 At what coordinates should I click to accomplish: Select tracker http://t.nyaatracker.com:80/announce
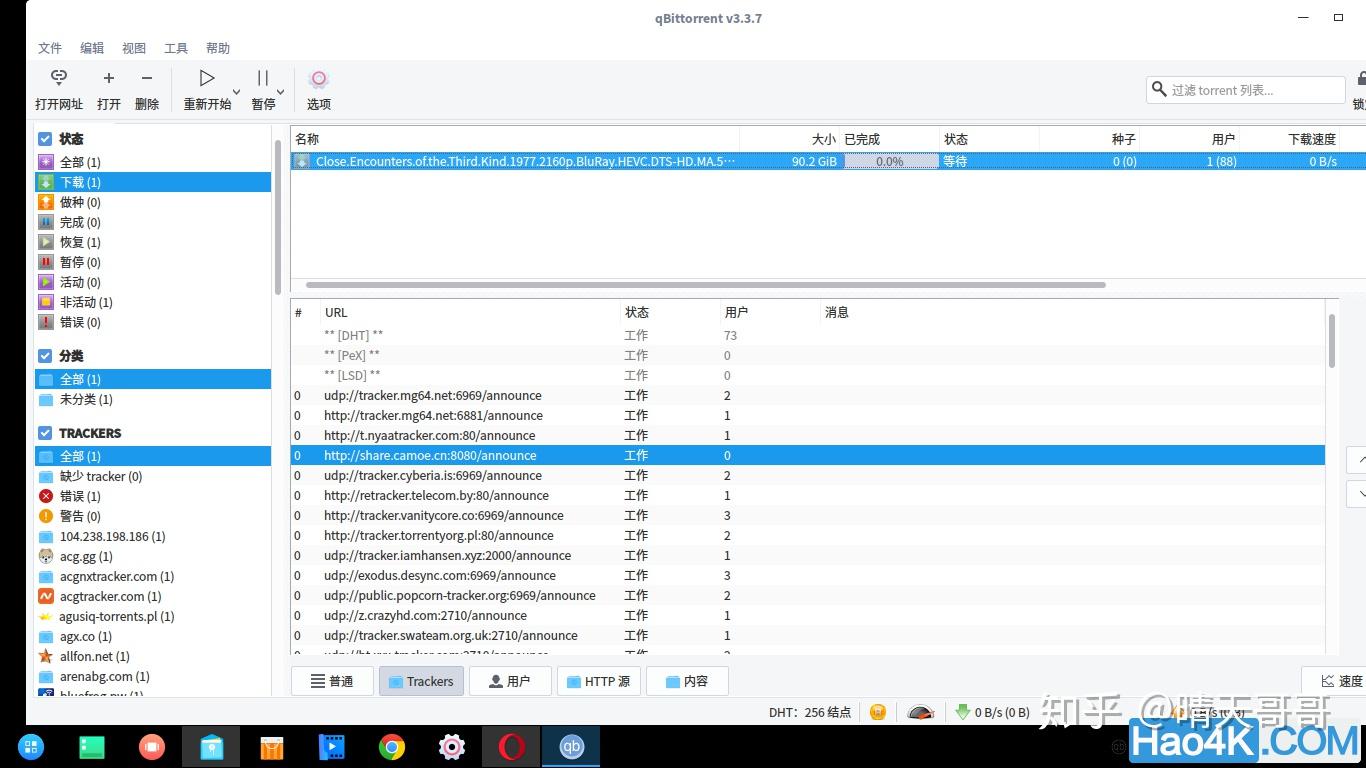808,435
